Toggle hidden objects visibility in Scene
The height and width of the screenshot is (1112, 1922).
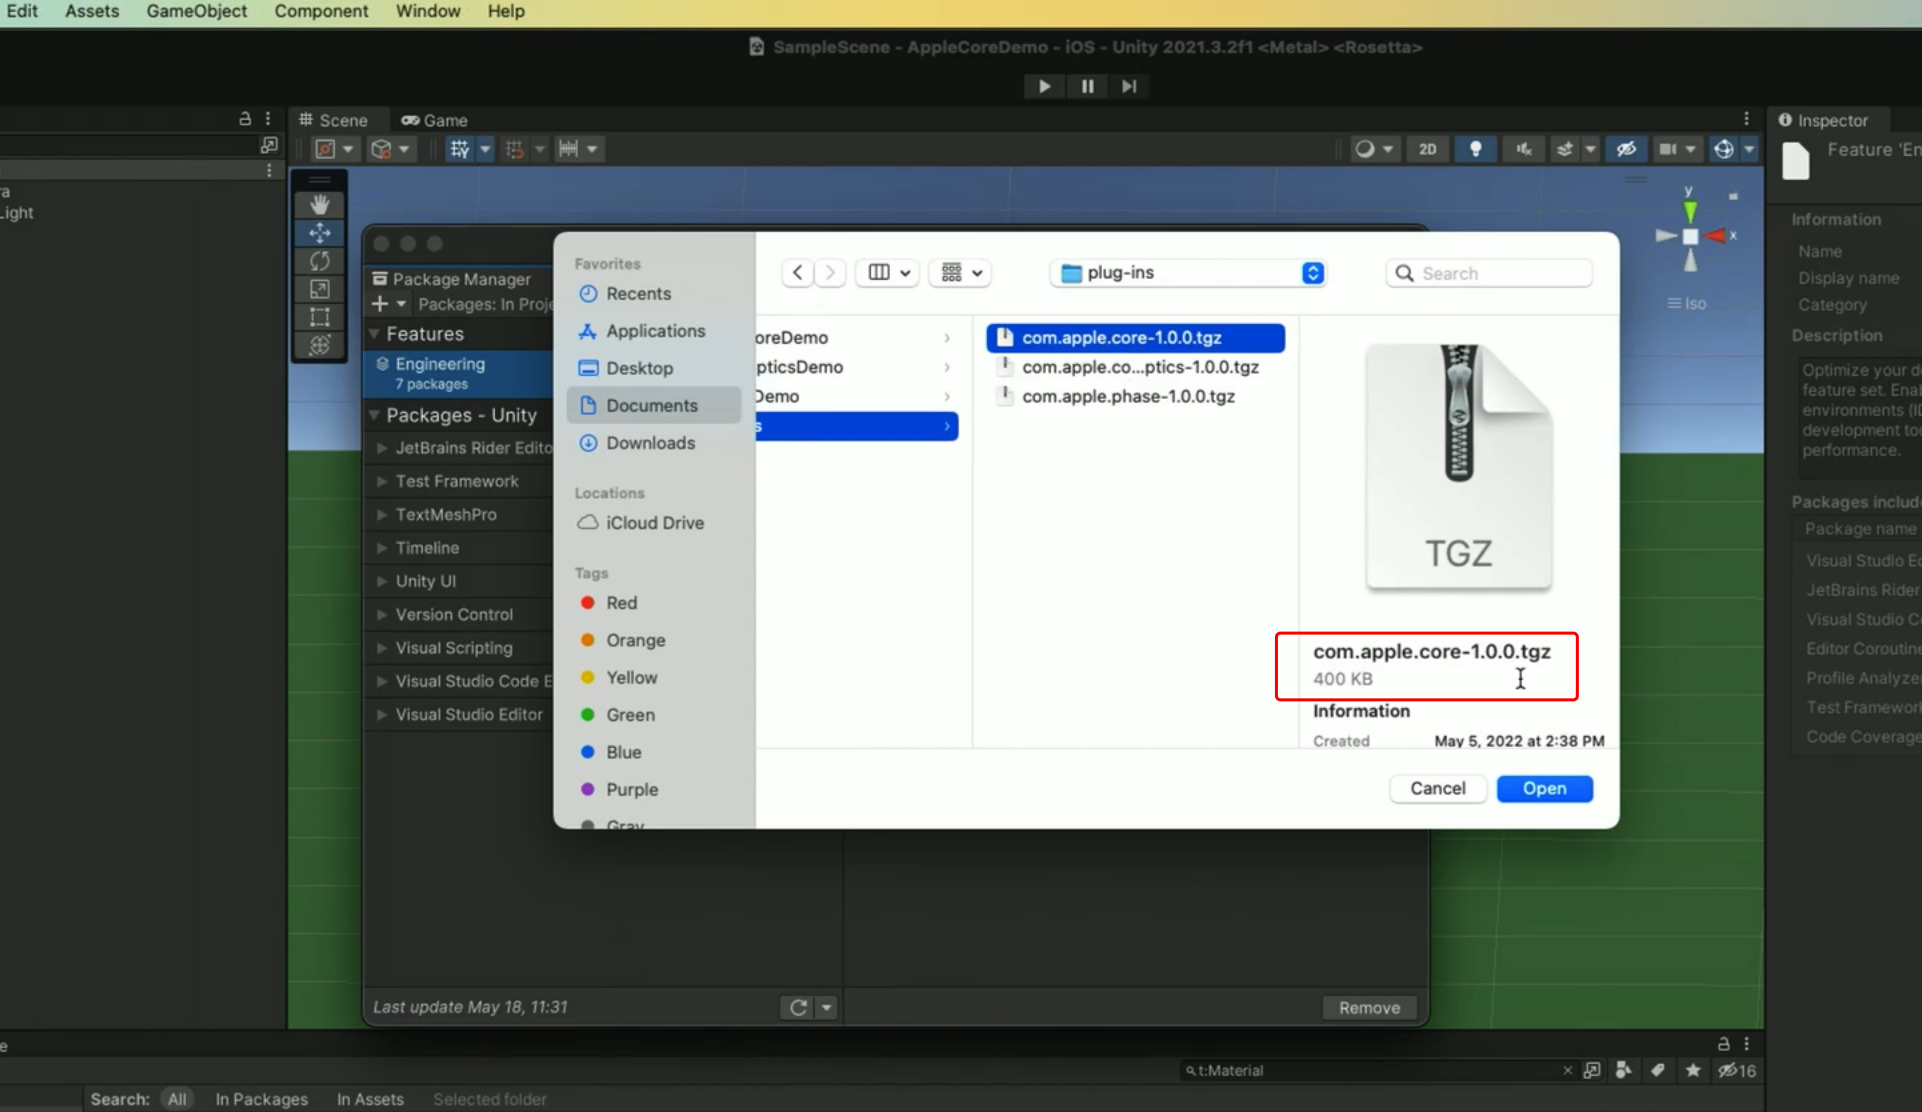click(x=1626, y=149)
